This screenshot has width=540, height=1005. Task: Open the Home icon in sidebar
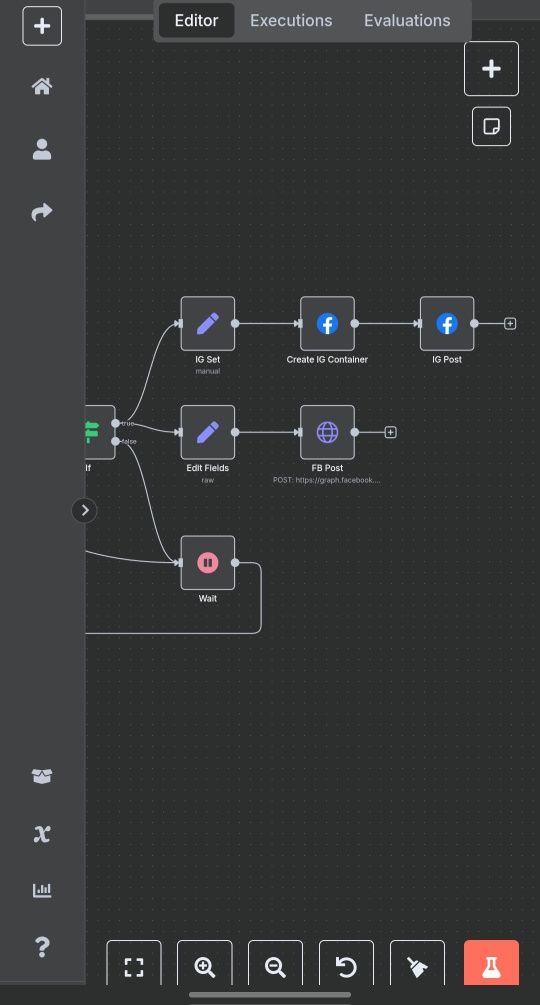coord(42,86)
